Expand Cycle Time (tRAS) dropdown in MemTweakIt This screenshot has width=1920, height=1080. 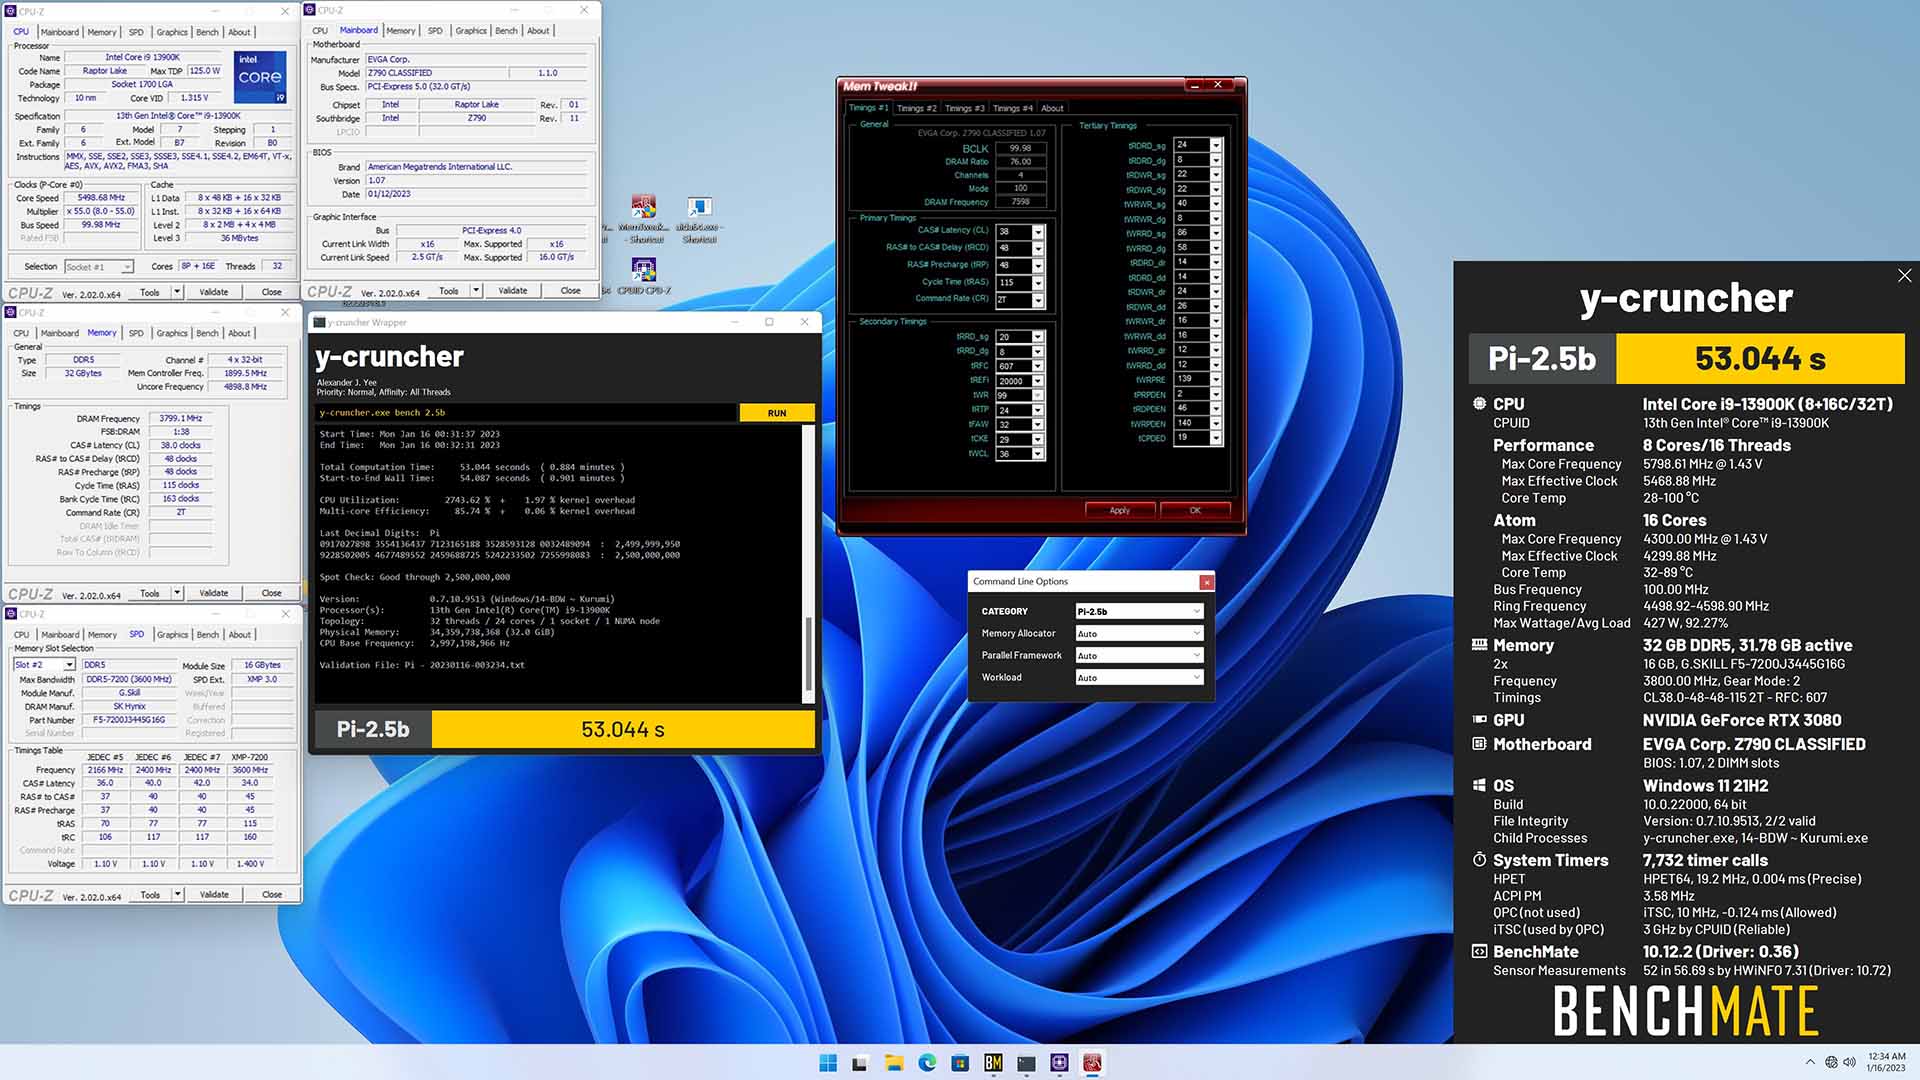pos(1037,282)
